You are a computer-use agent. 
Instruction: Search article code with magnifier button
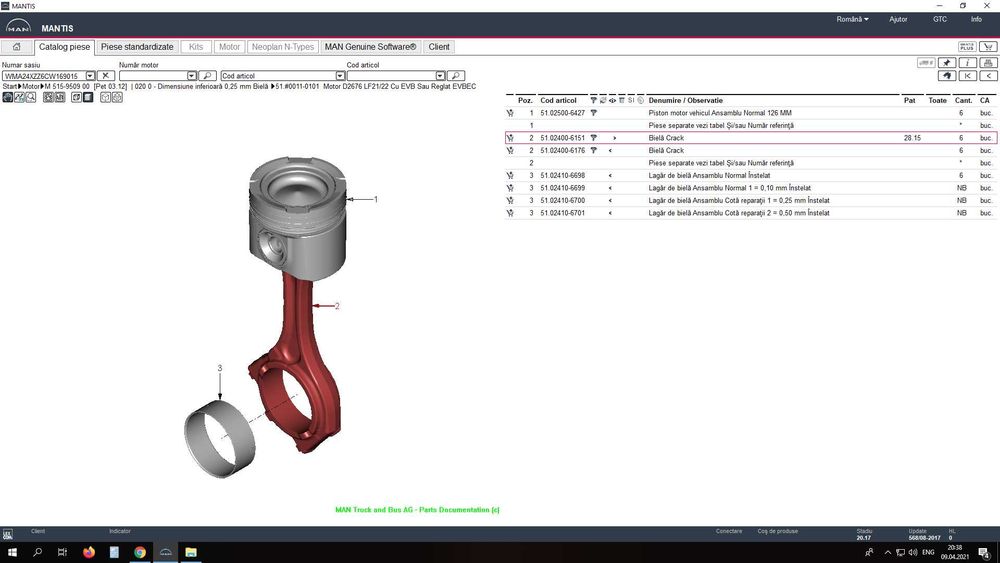[456, 76]
